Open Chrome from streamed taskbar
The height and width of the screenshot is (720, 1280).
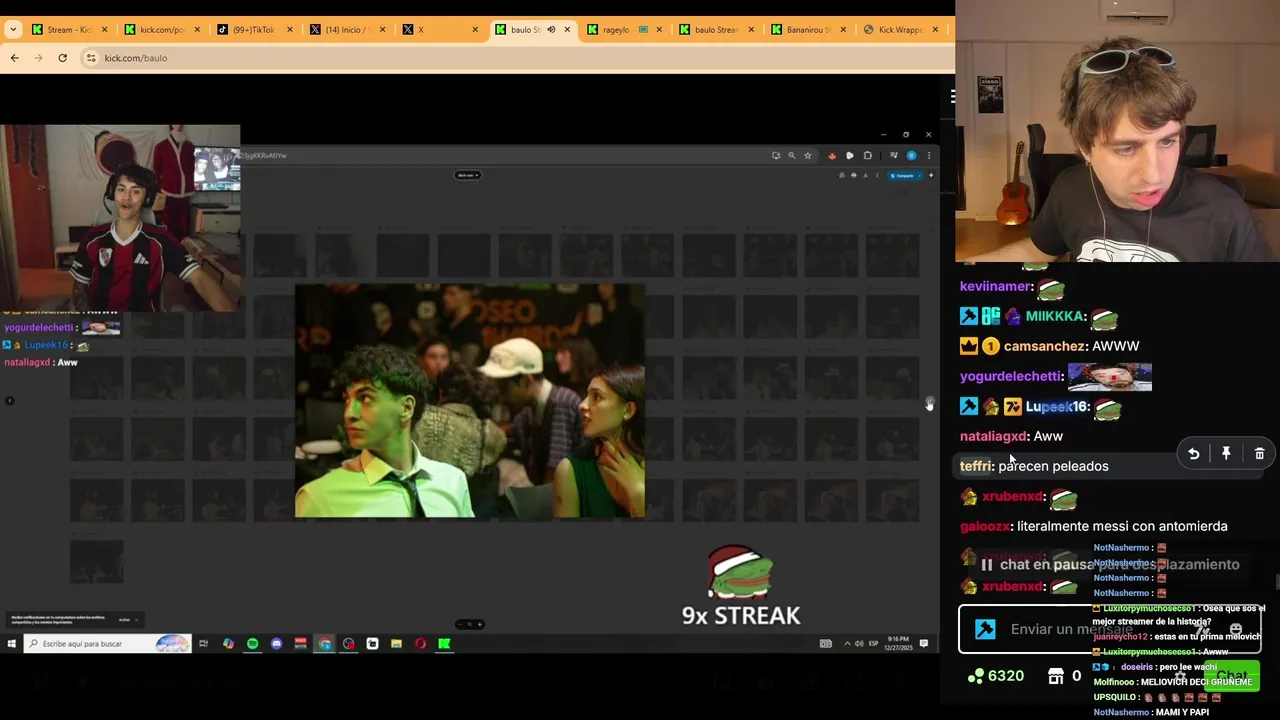point(325,644)
